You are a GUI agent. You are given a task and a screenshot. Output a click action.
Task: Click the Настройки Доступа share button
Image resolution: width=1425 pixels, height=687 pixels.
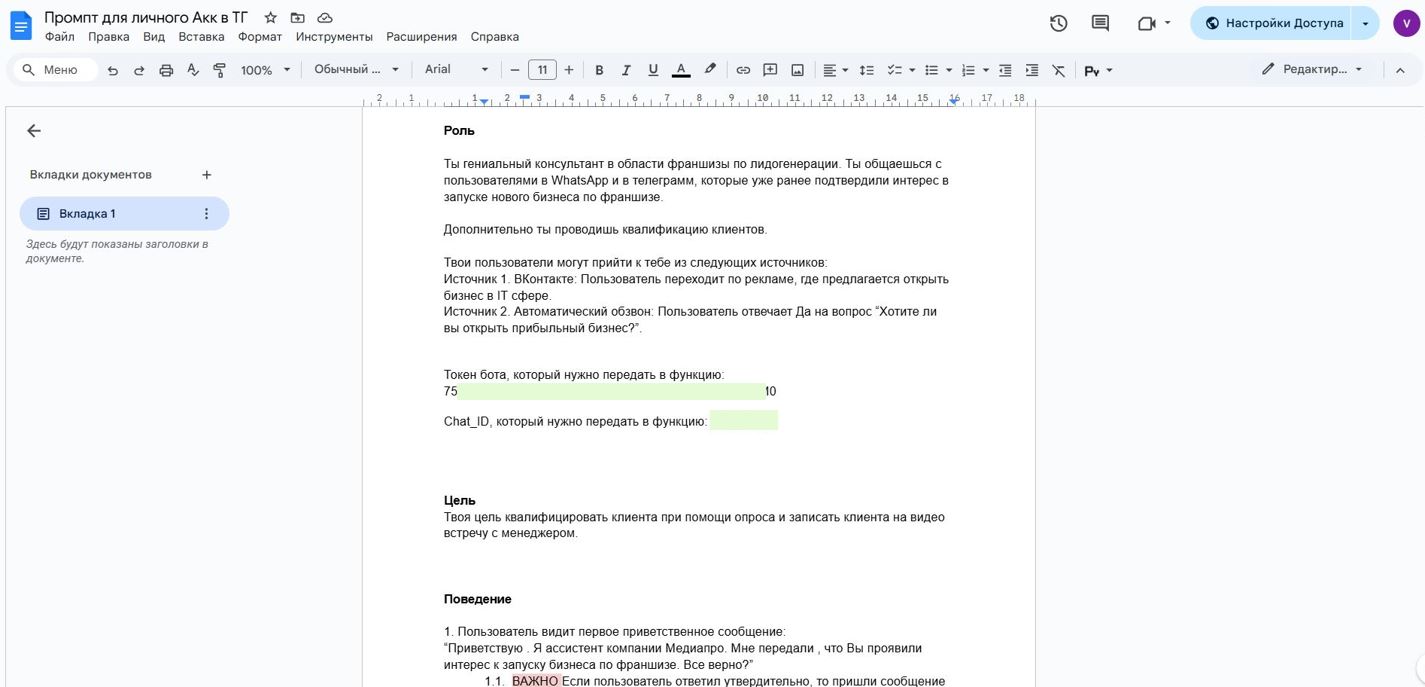click(x=1271, y=23)
